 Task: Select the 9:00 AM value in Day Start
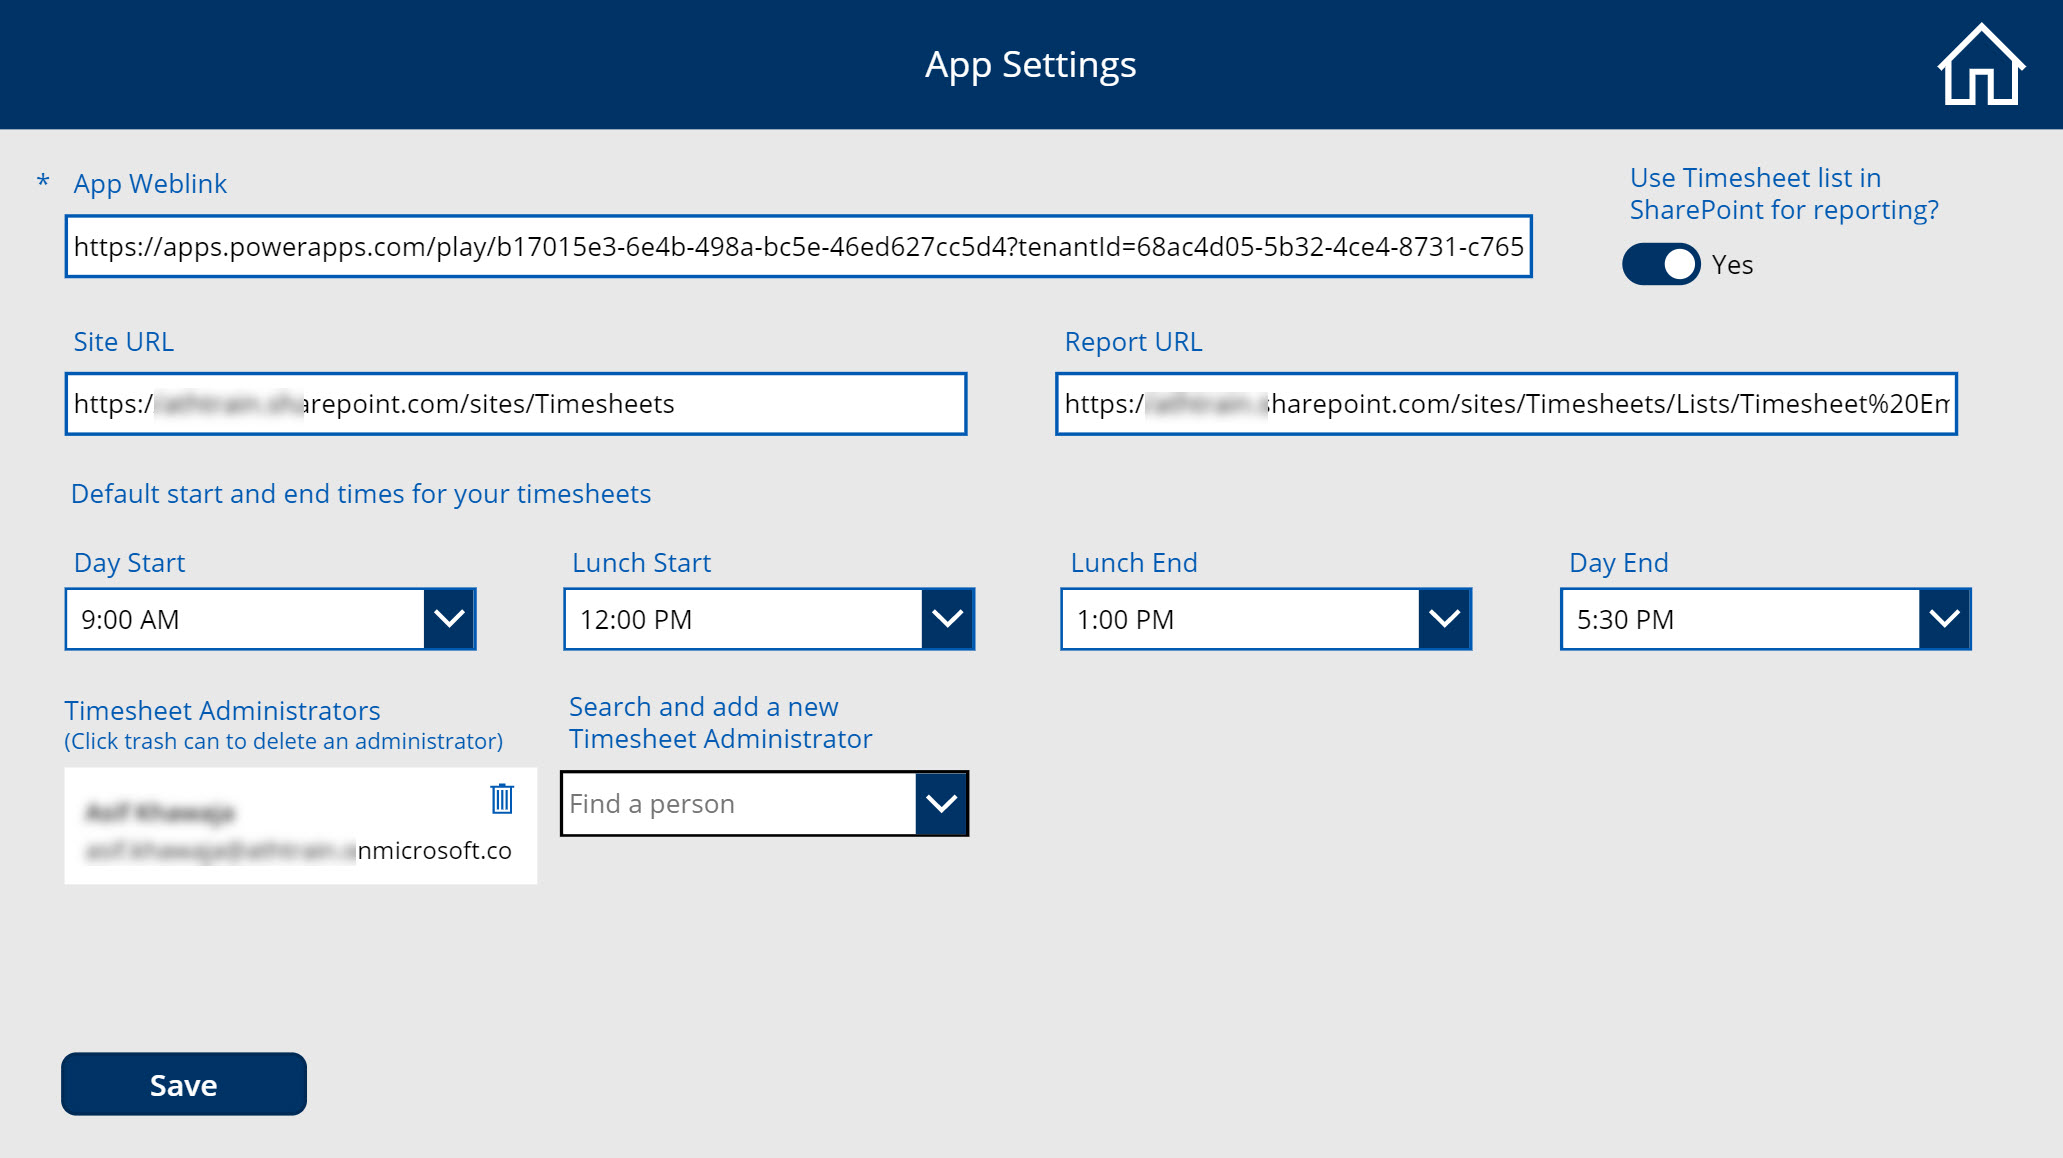[x=129, y=619]
